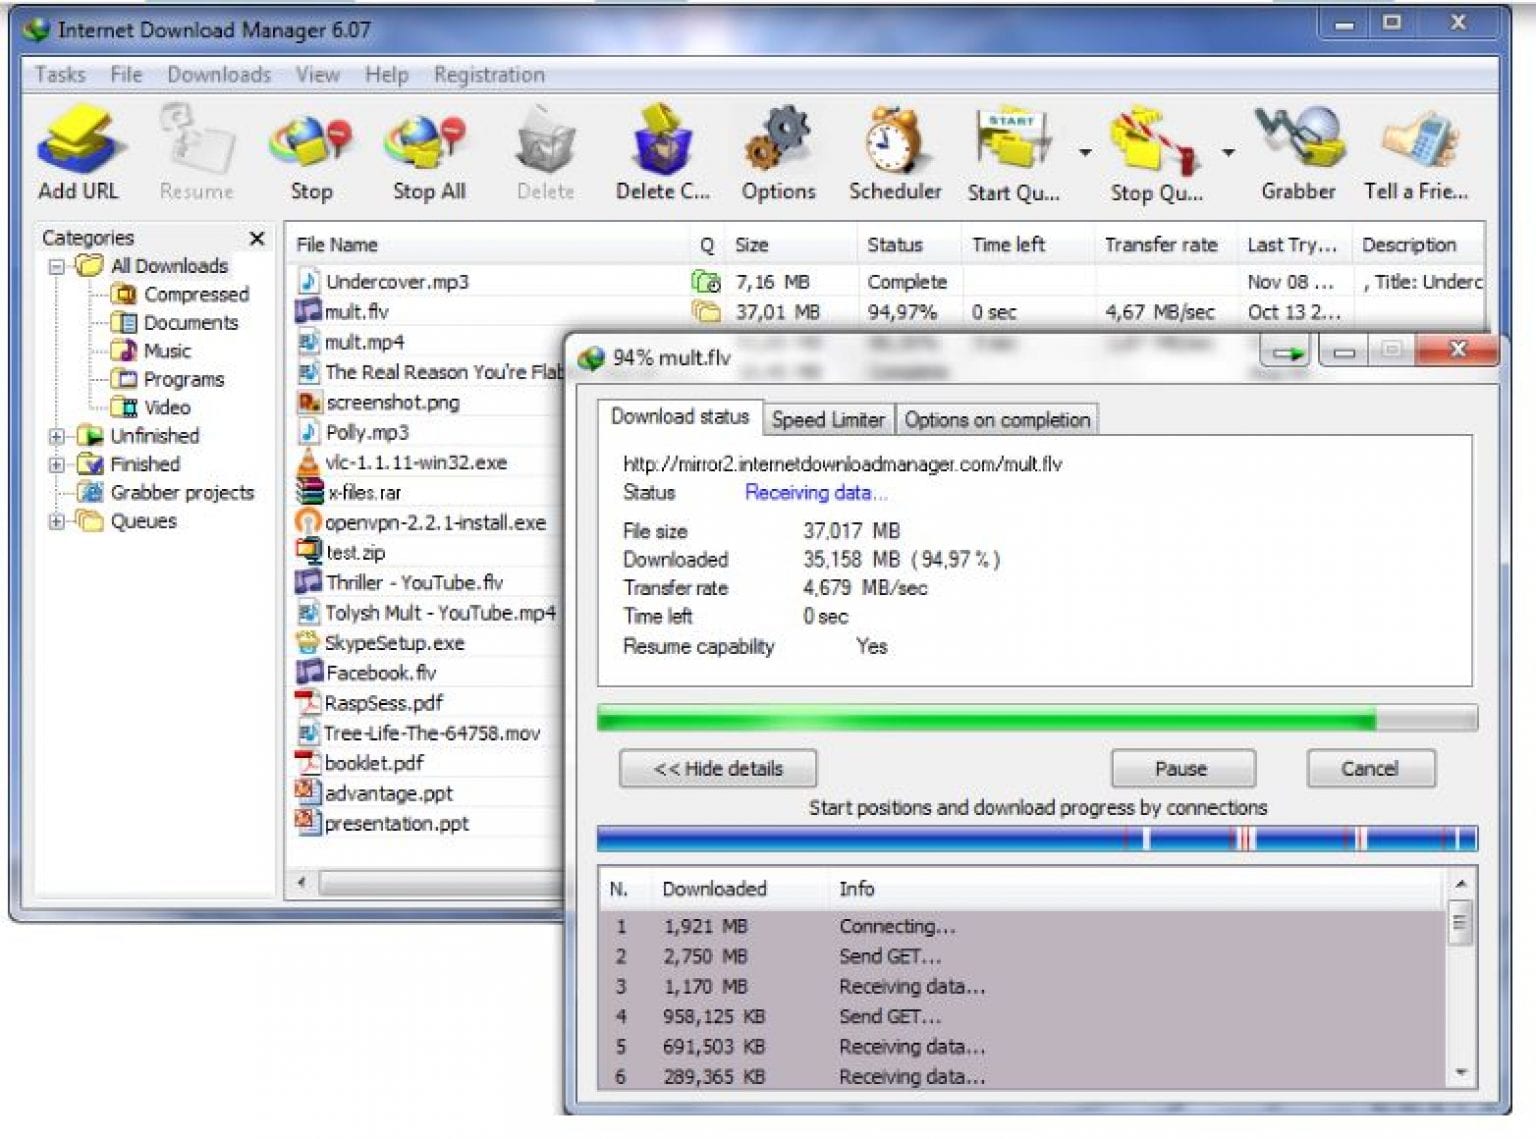This screenshot has height=1139, width=1536.
Task: Click the download progress bar
Action: tap(1035, 717)
